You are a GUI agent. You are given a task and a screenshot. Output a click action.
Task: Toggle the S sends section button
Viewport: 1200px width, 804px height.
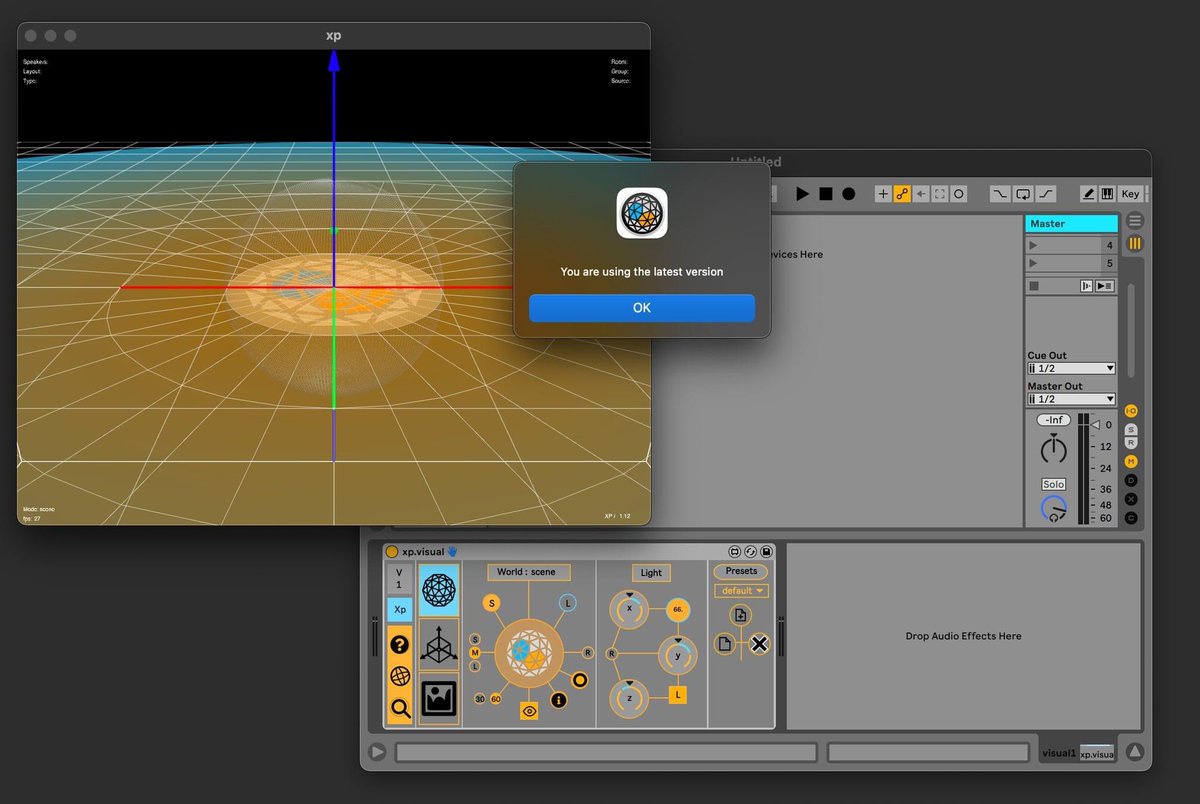pyautogui.click(x=1131, y=430)
